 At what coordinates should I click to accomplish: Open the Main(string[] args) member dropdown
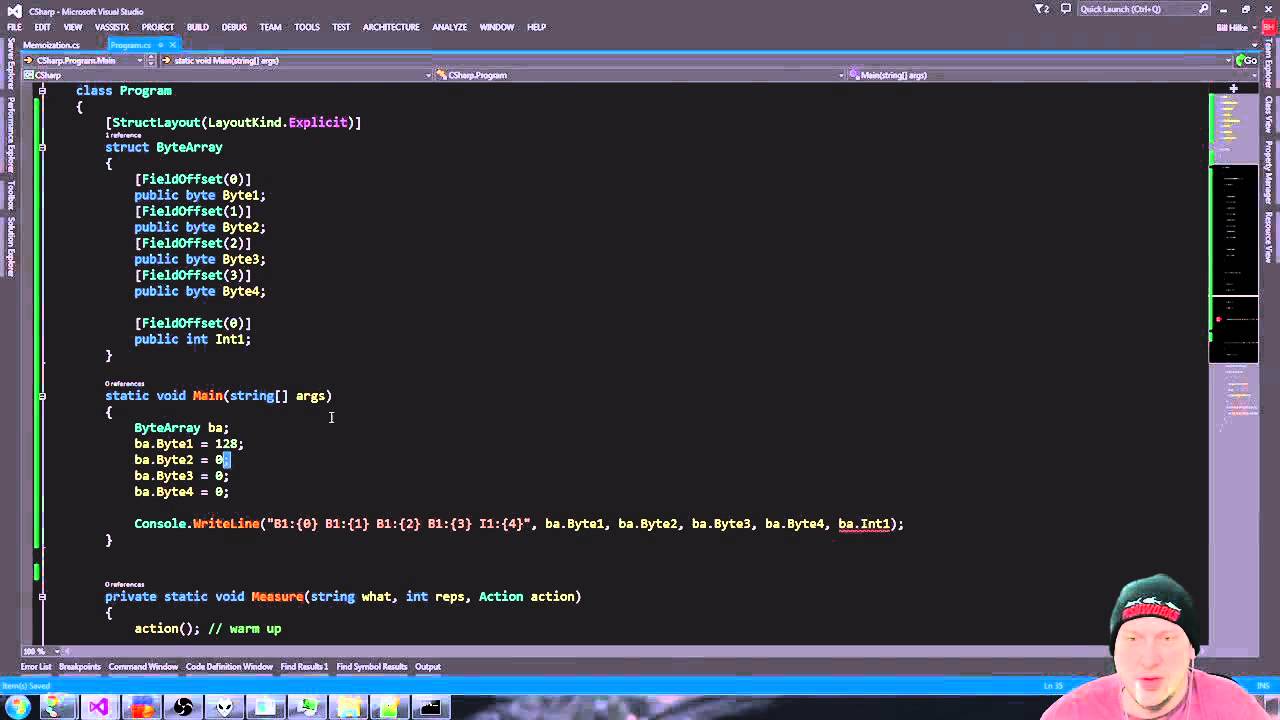1052,75
